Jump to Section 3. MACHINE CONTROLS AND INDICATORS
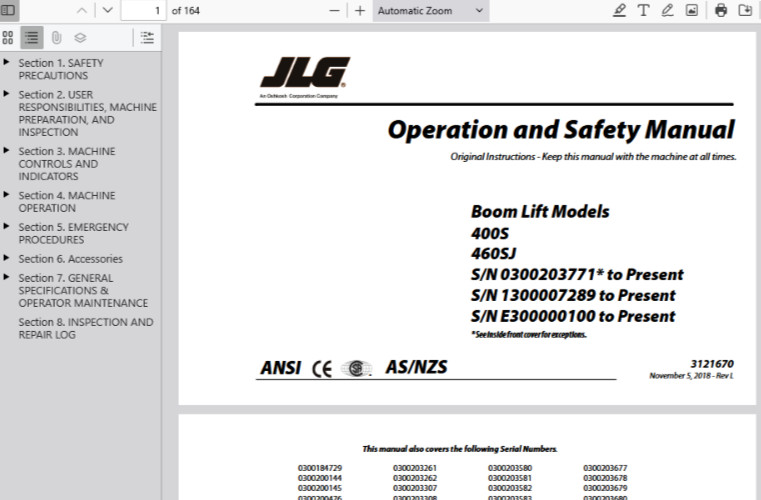This screenshot has height=500, width=761. 66,164
